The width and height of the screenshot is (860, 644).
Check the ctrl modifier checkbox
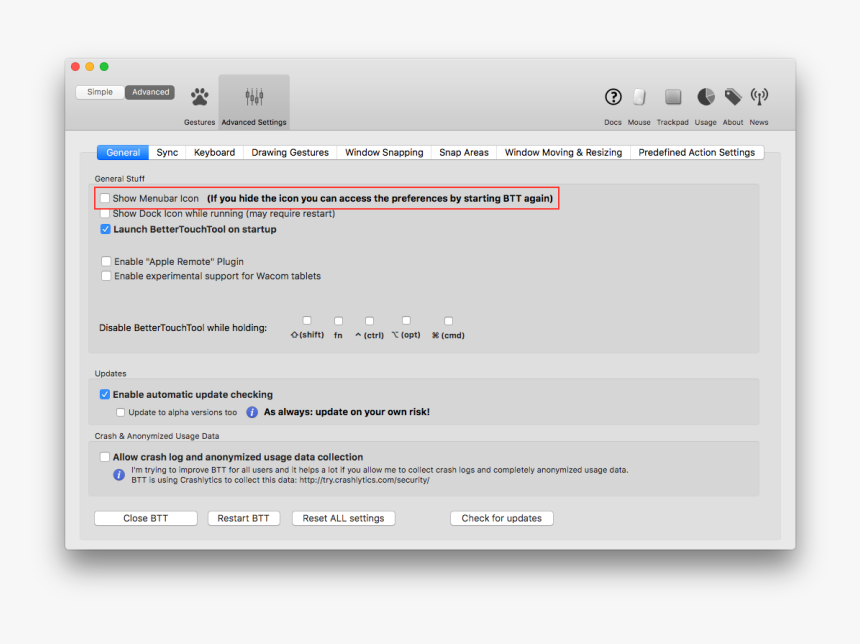pos(370,321)
